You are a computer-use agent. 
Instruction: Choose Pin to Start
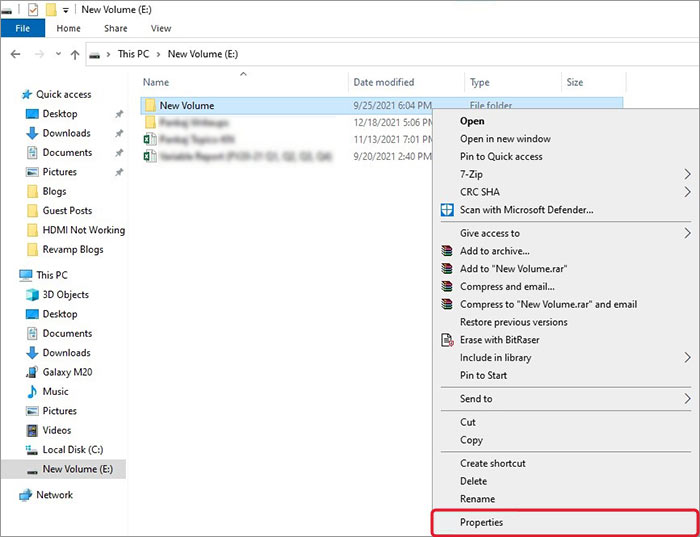483,375
